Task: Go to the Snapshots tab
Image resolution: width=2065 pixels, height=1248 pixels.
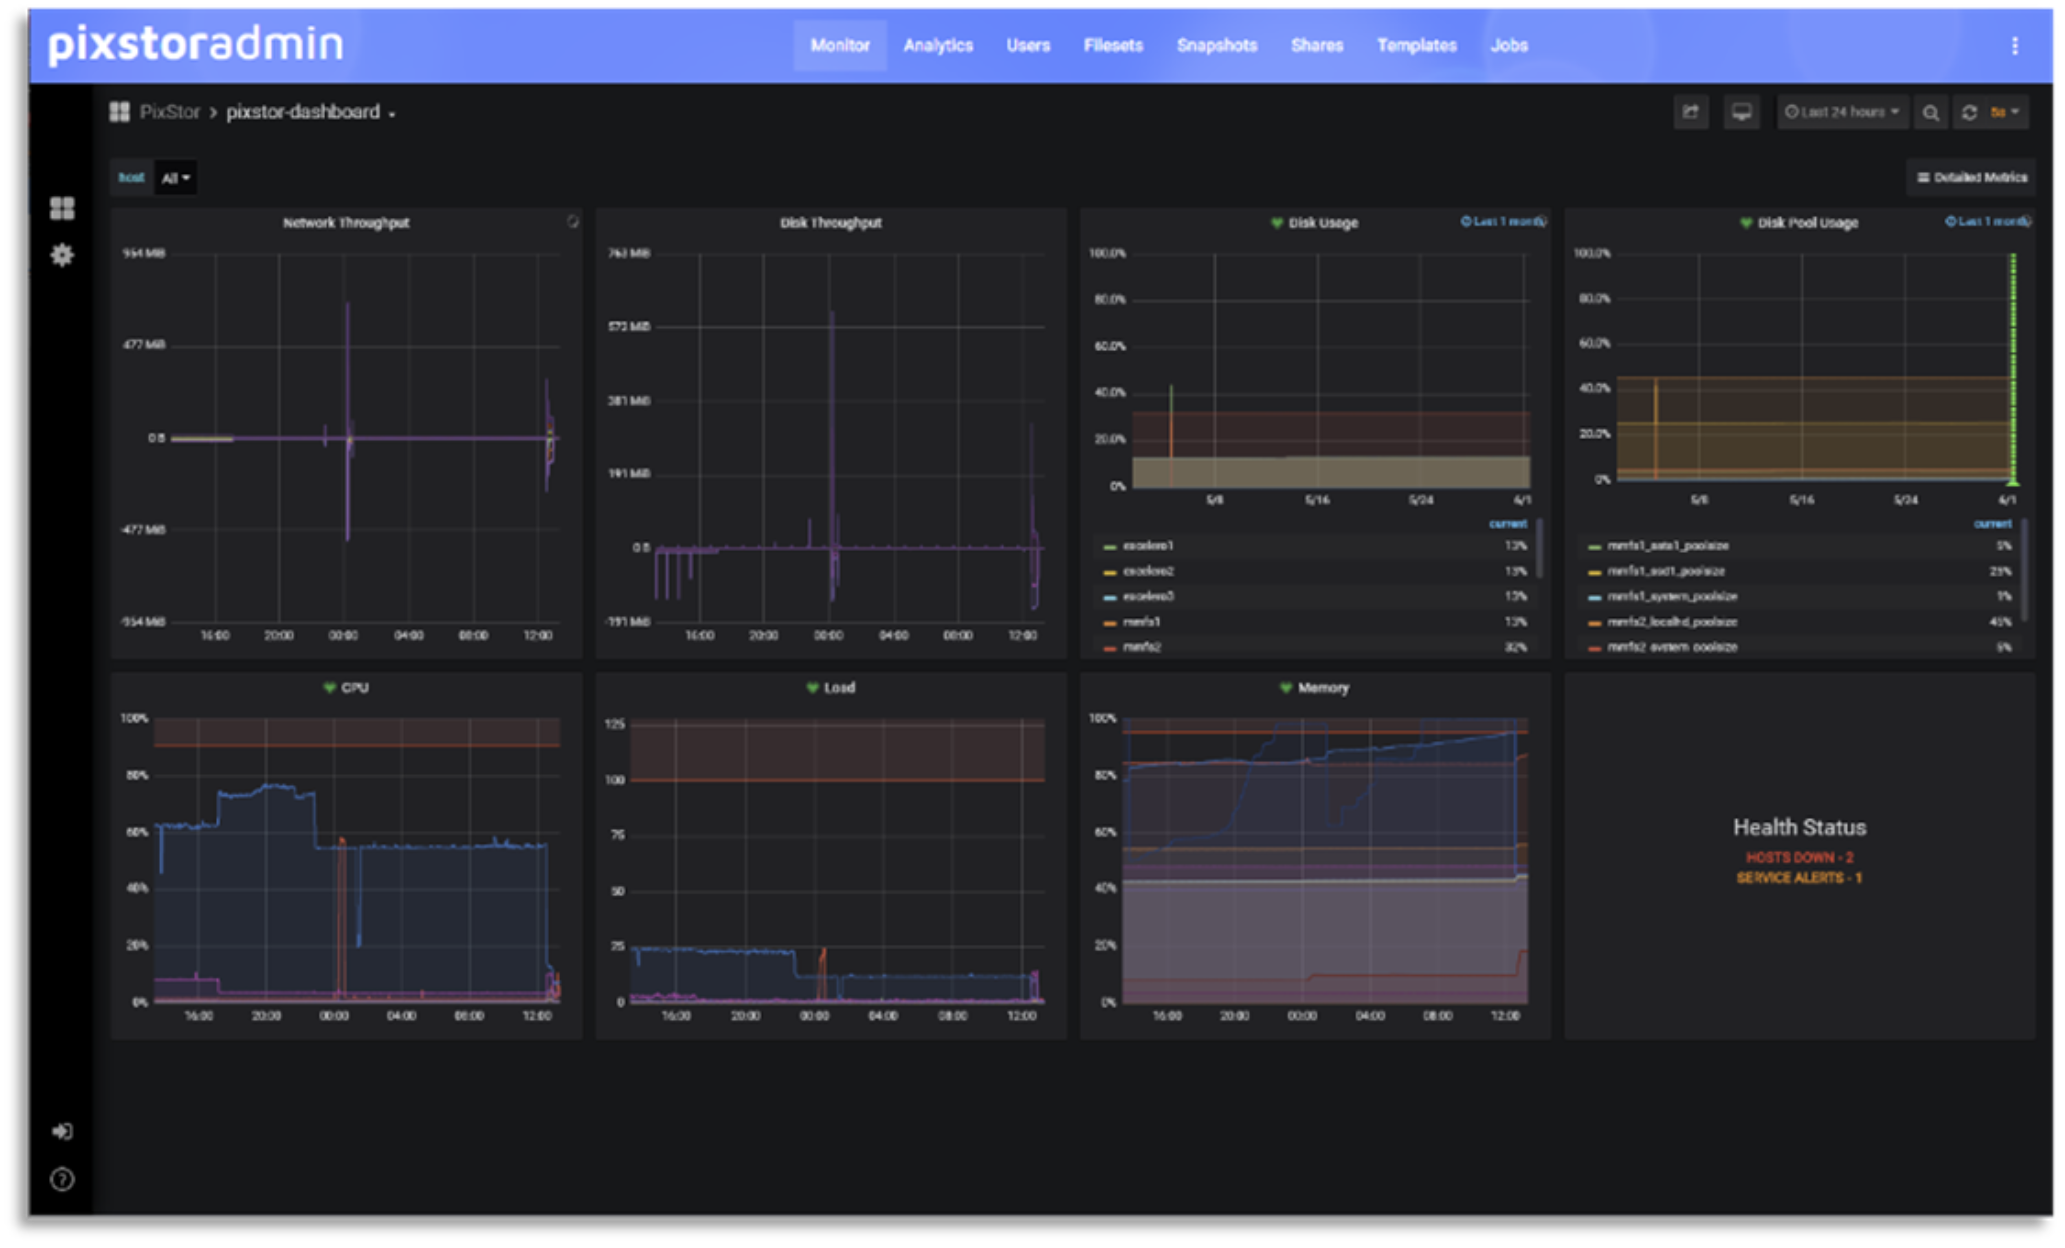Action: coord(1216,46)
